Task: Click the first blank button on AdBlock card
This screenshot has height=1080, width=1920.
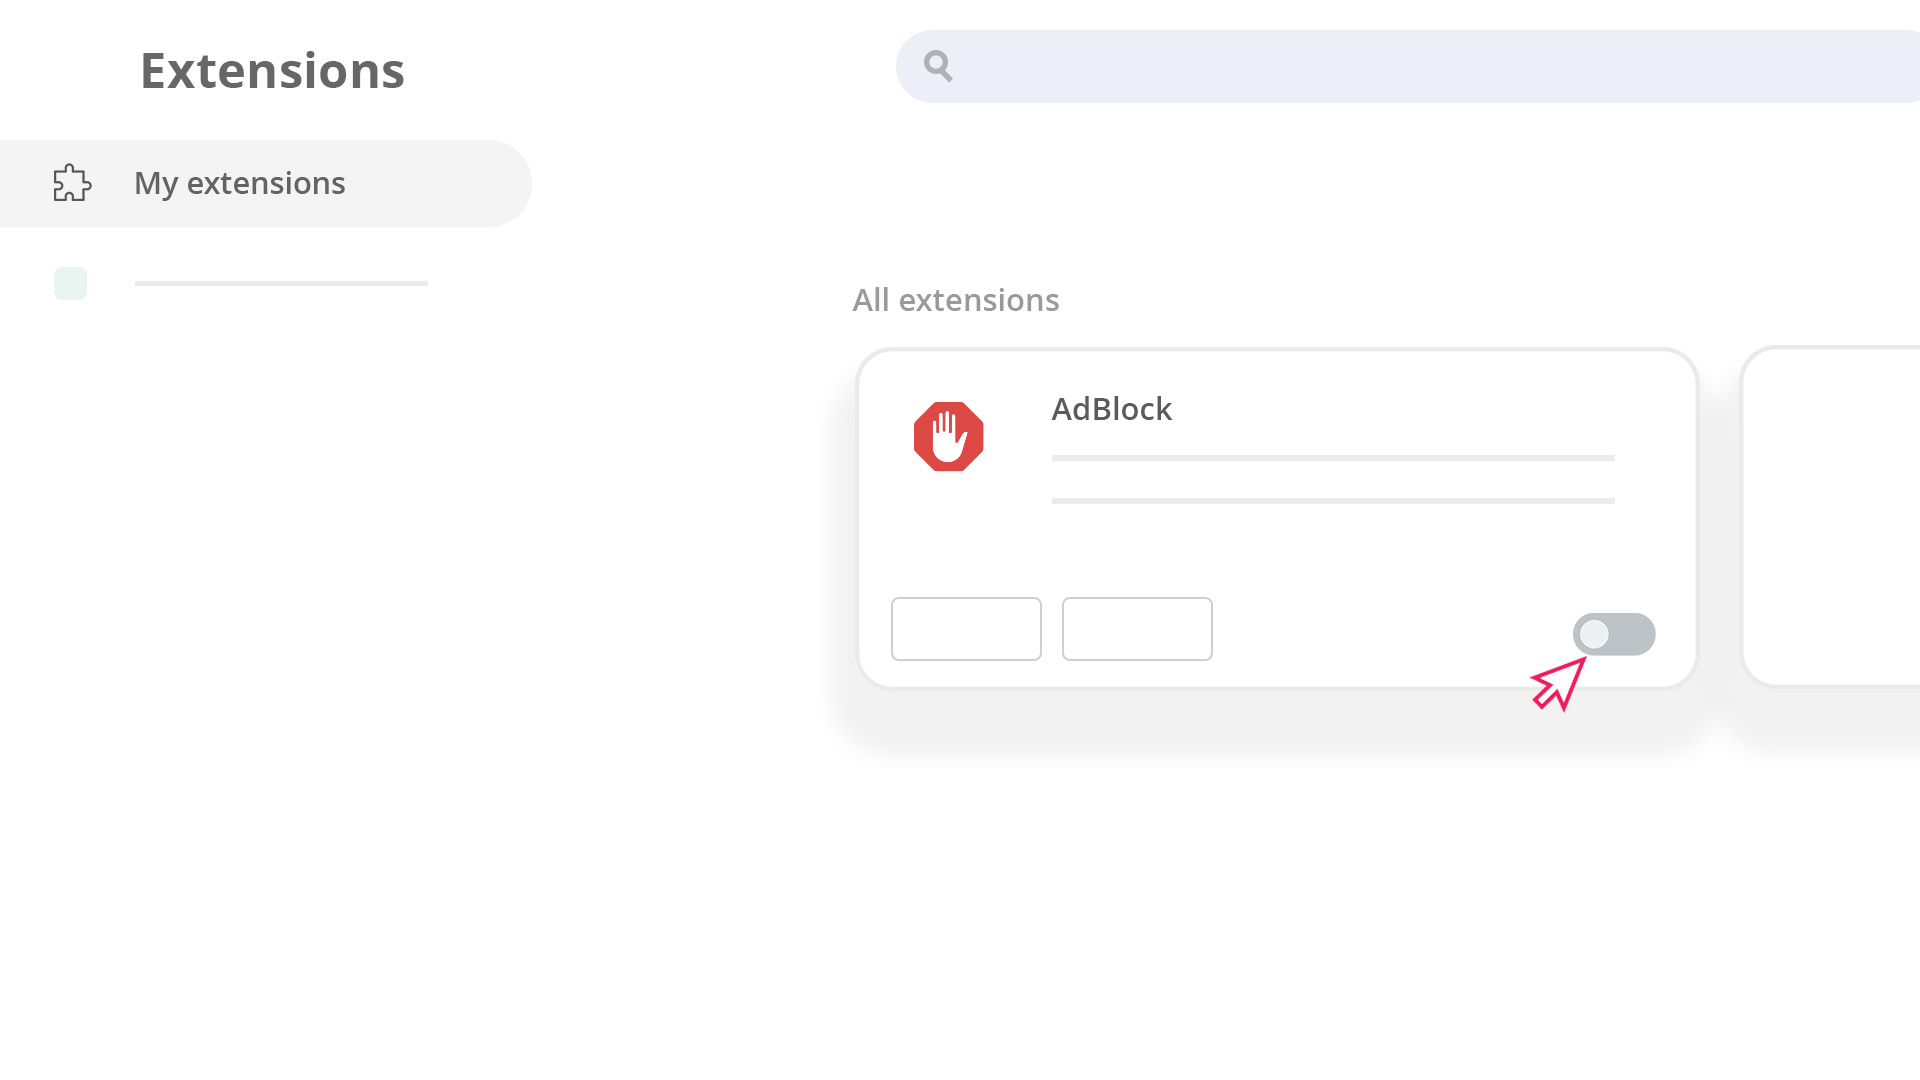Action: pyautogui.click(x=966, y=629)
